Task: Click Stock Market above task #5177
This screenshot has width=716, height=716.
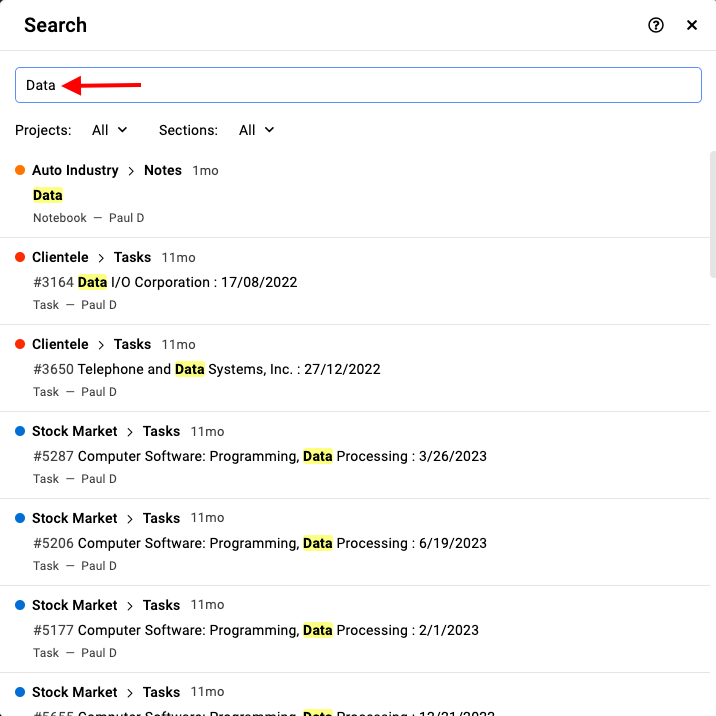Action: pos(74,605)
